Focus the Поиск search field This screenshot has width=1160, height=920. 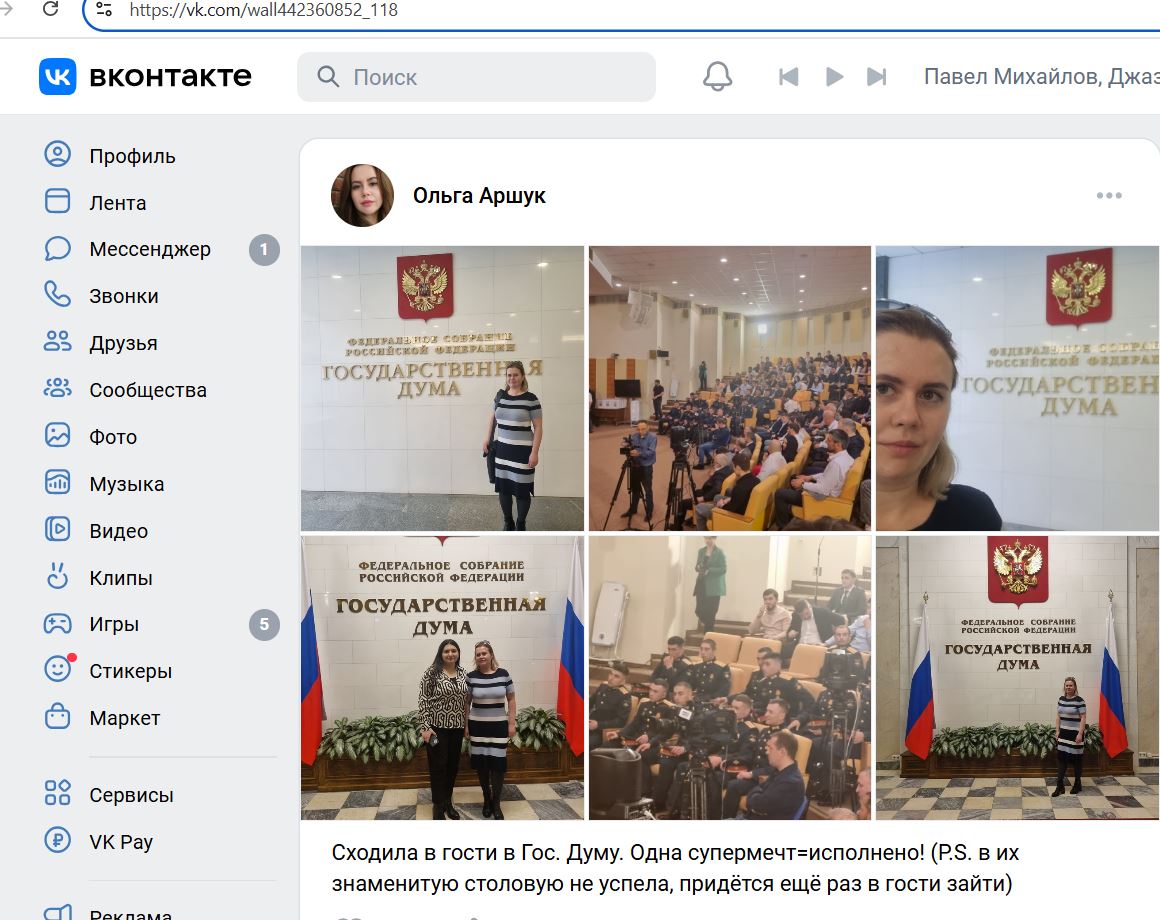coord(476,76)
